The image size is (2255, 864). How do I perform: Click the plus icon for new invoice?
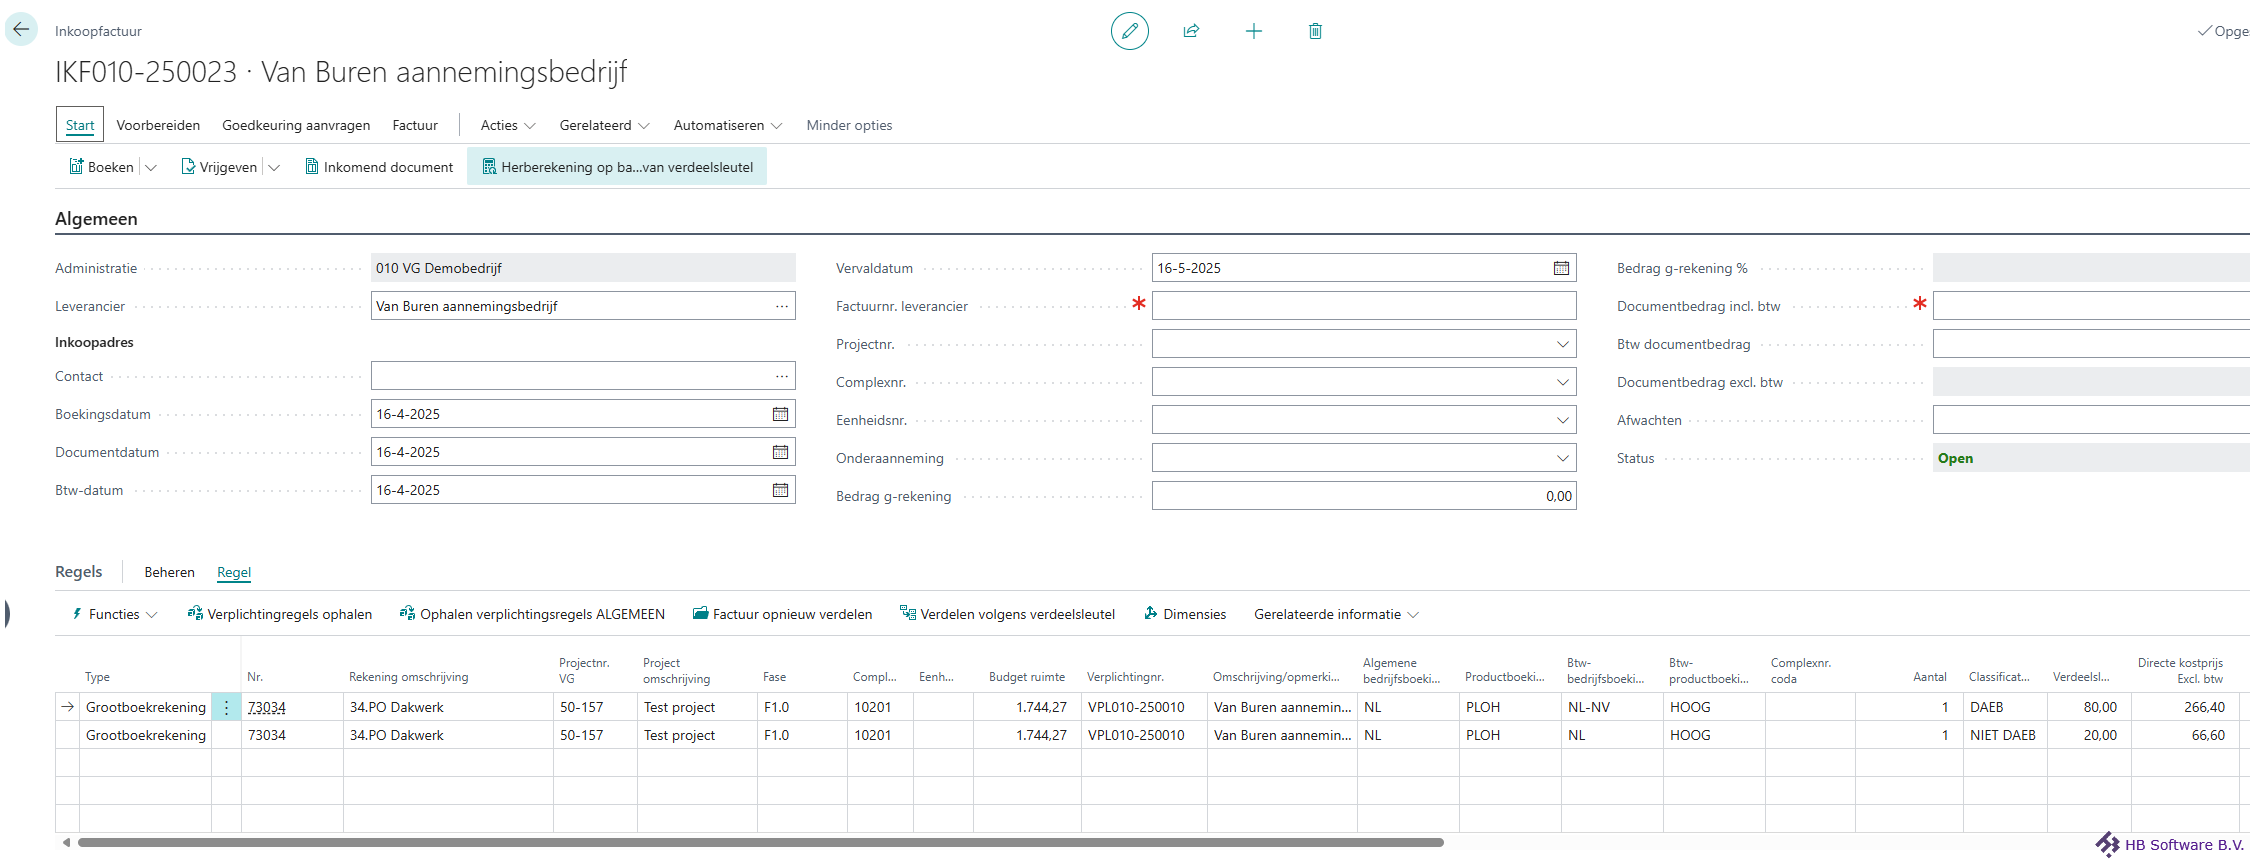click(x=1253, y=31)
